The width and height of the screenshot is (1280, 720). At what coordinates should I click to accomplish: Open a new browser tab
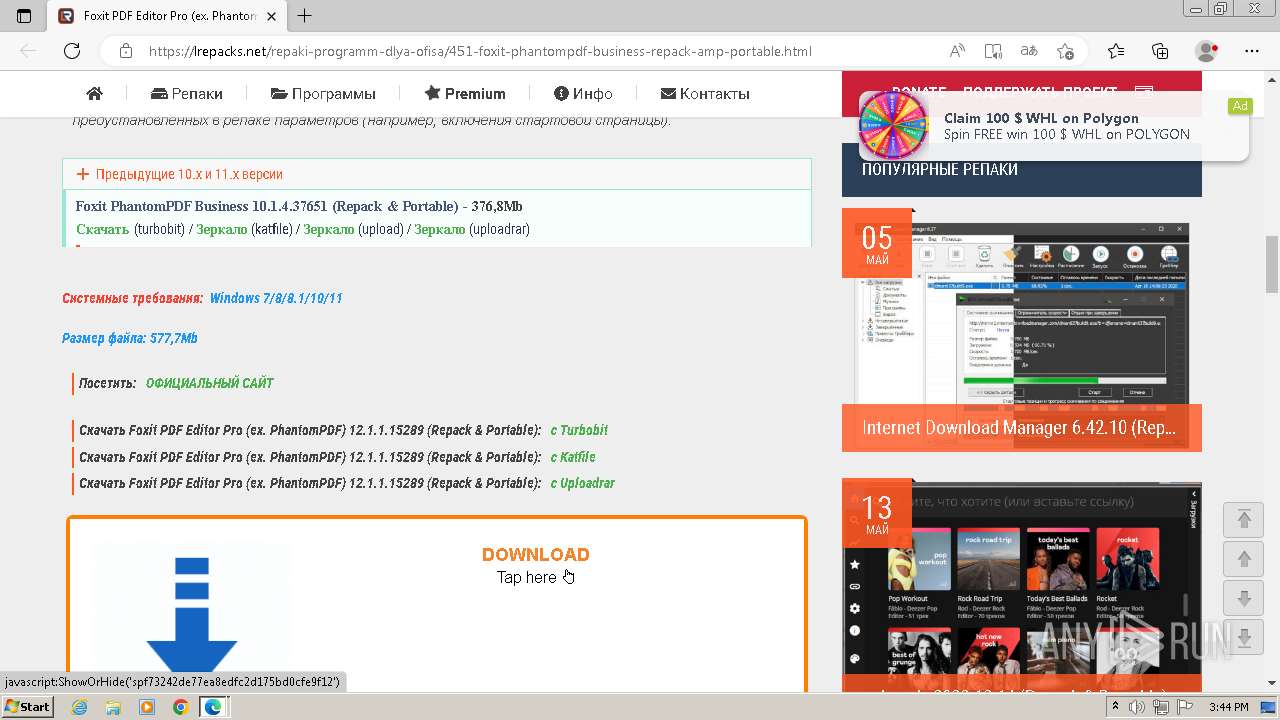(305, 16)
